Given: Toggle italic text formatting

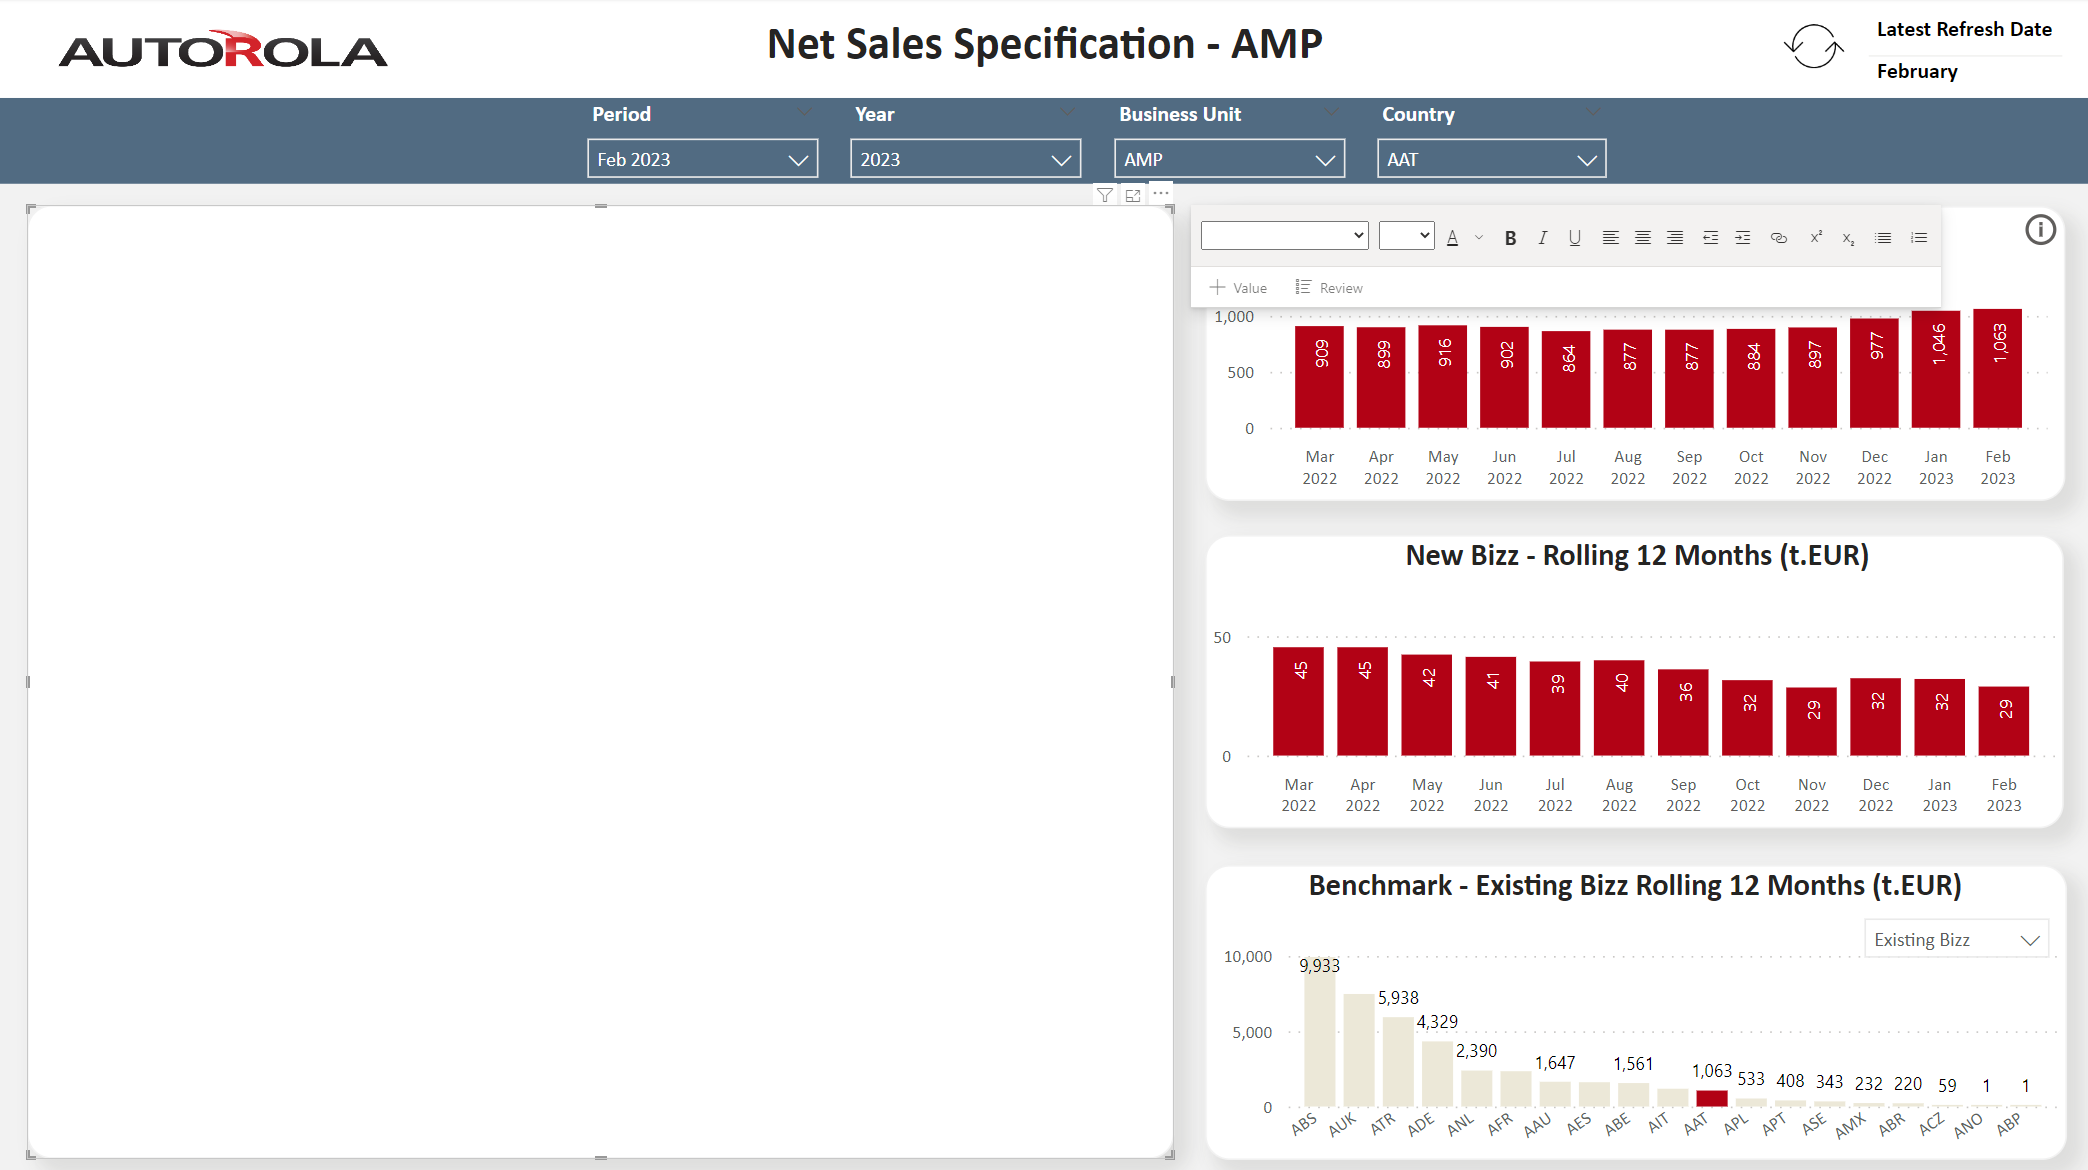Looking at the screenshot, I should pyautogui.click(x=1542, y=238).
